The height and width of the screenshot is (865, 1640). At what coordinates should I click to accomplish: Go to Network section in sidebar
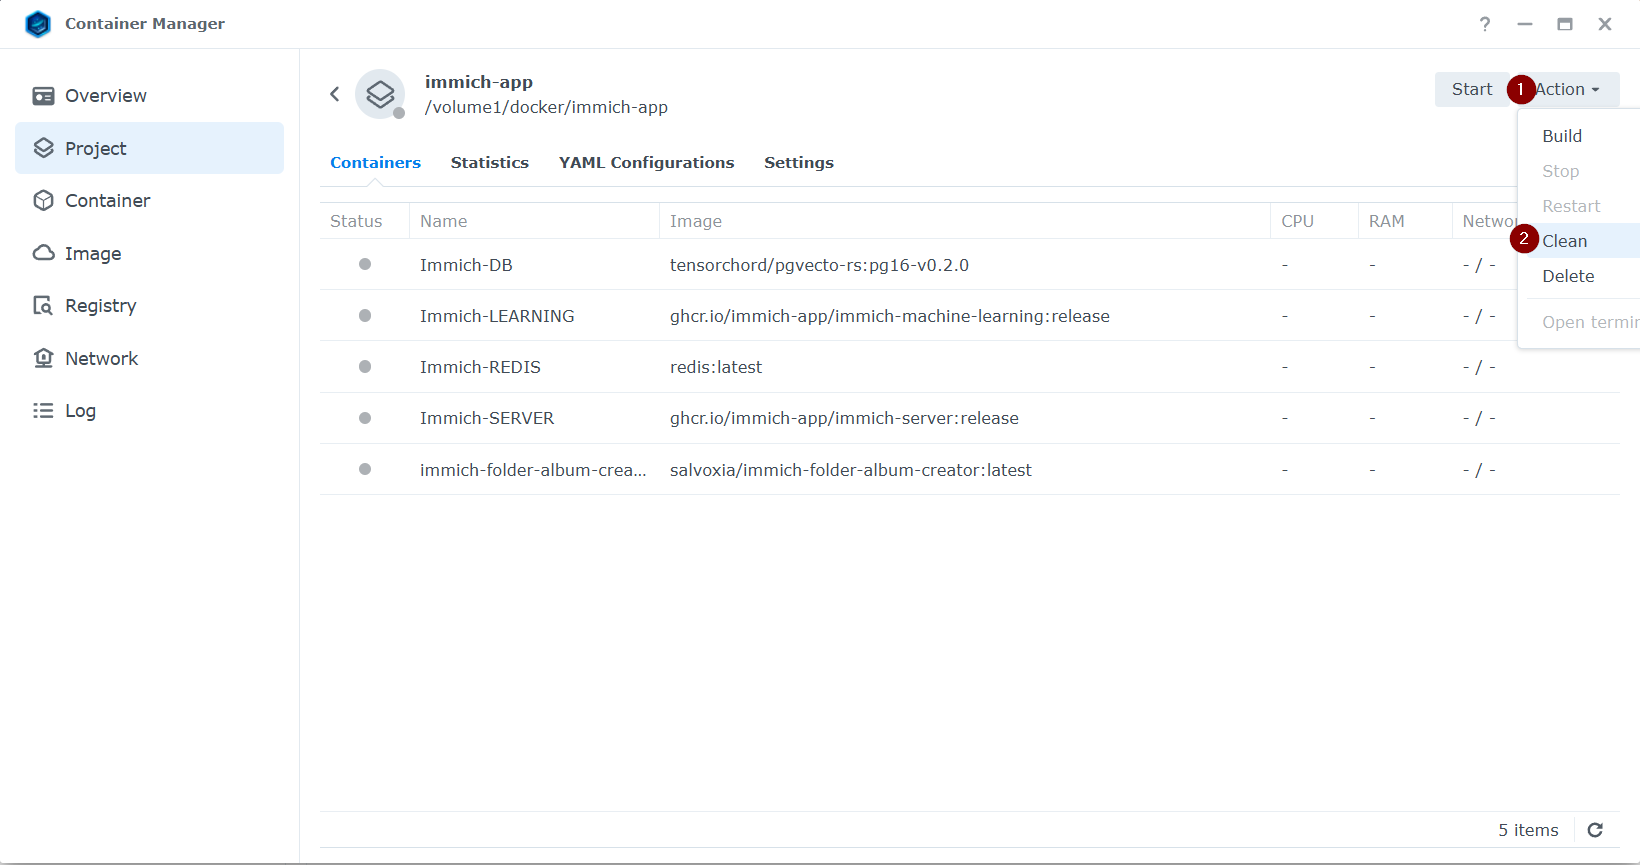tap(150, 358)
